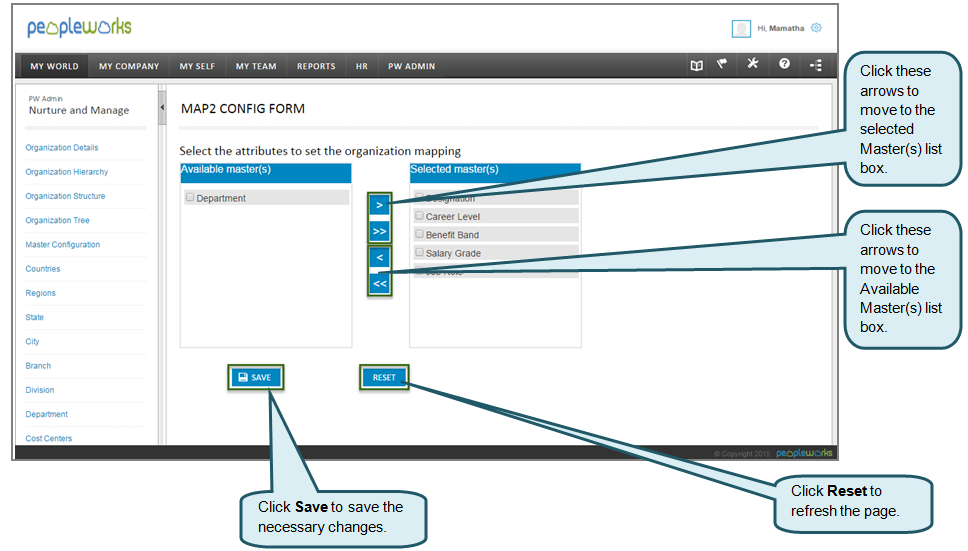This screenshot has height=551, width=968.
Task: Switch to the REPORTS menu tab
Action: pyautogui.click(x=316, y=67)
